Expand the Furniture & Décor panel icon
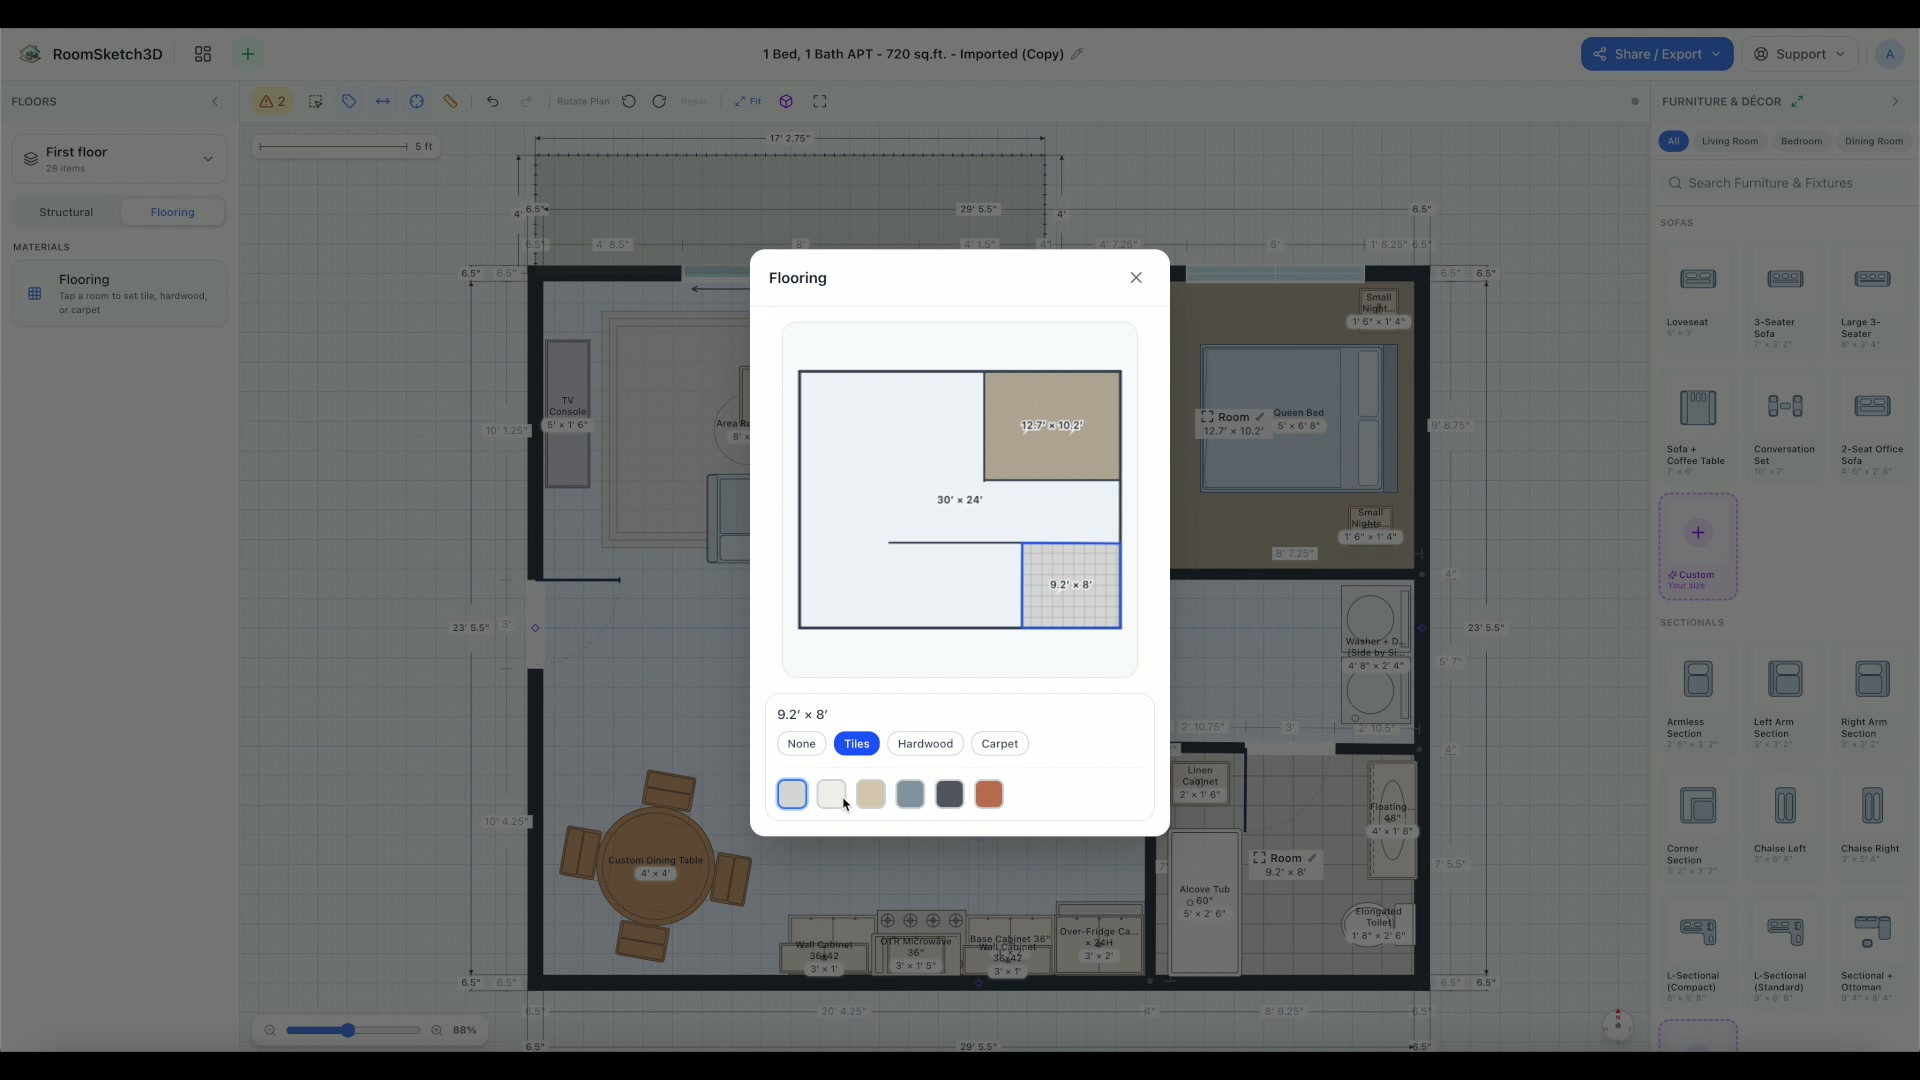 pos(1797,101)
